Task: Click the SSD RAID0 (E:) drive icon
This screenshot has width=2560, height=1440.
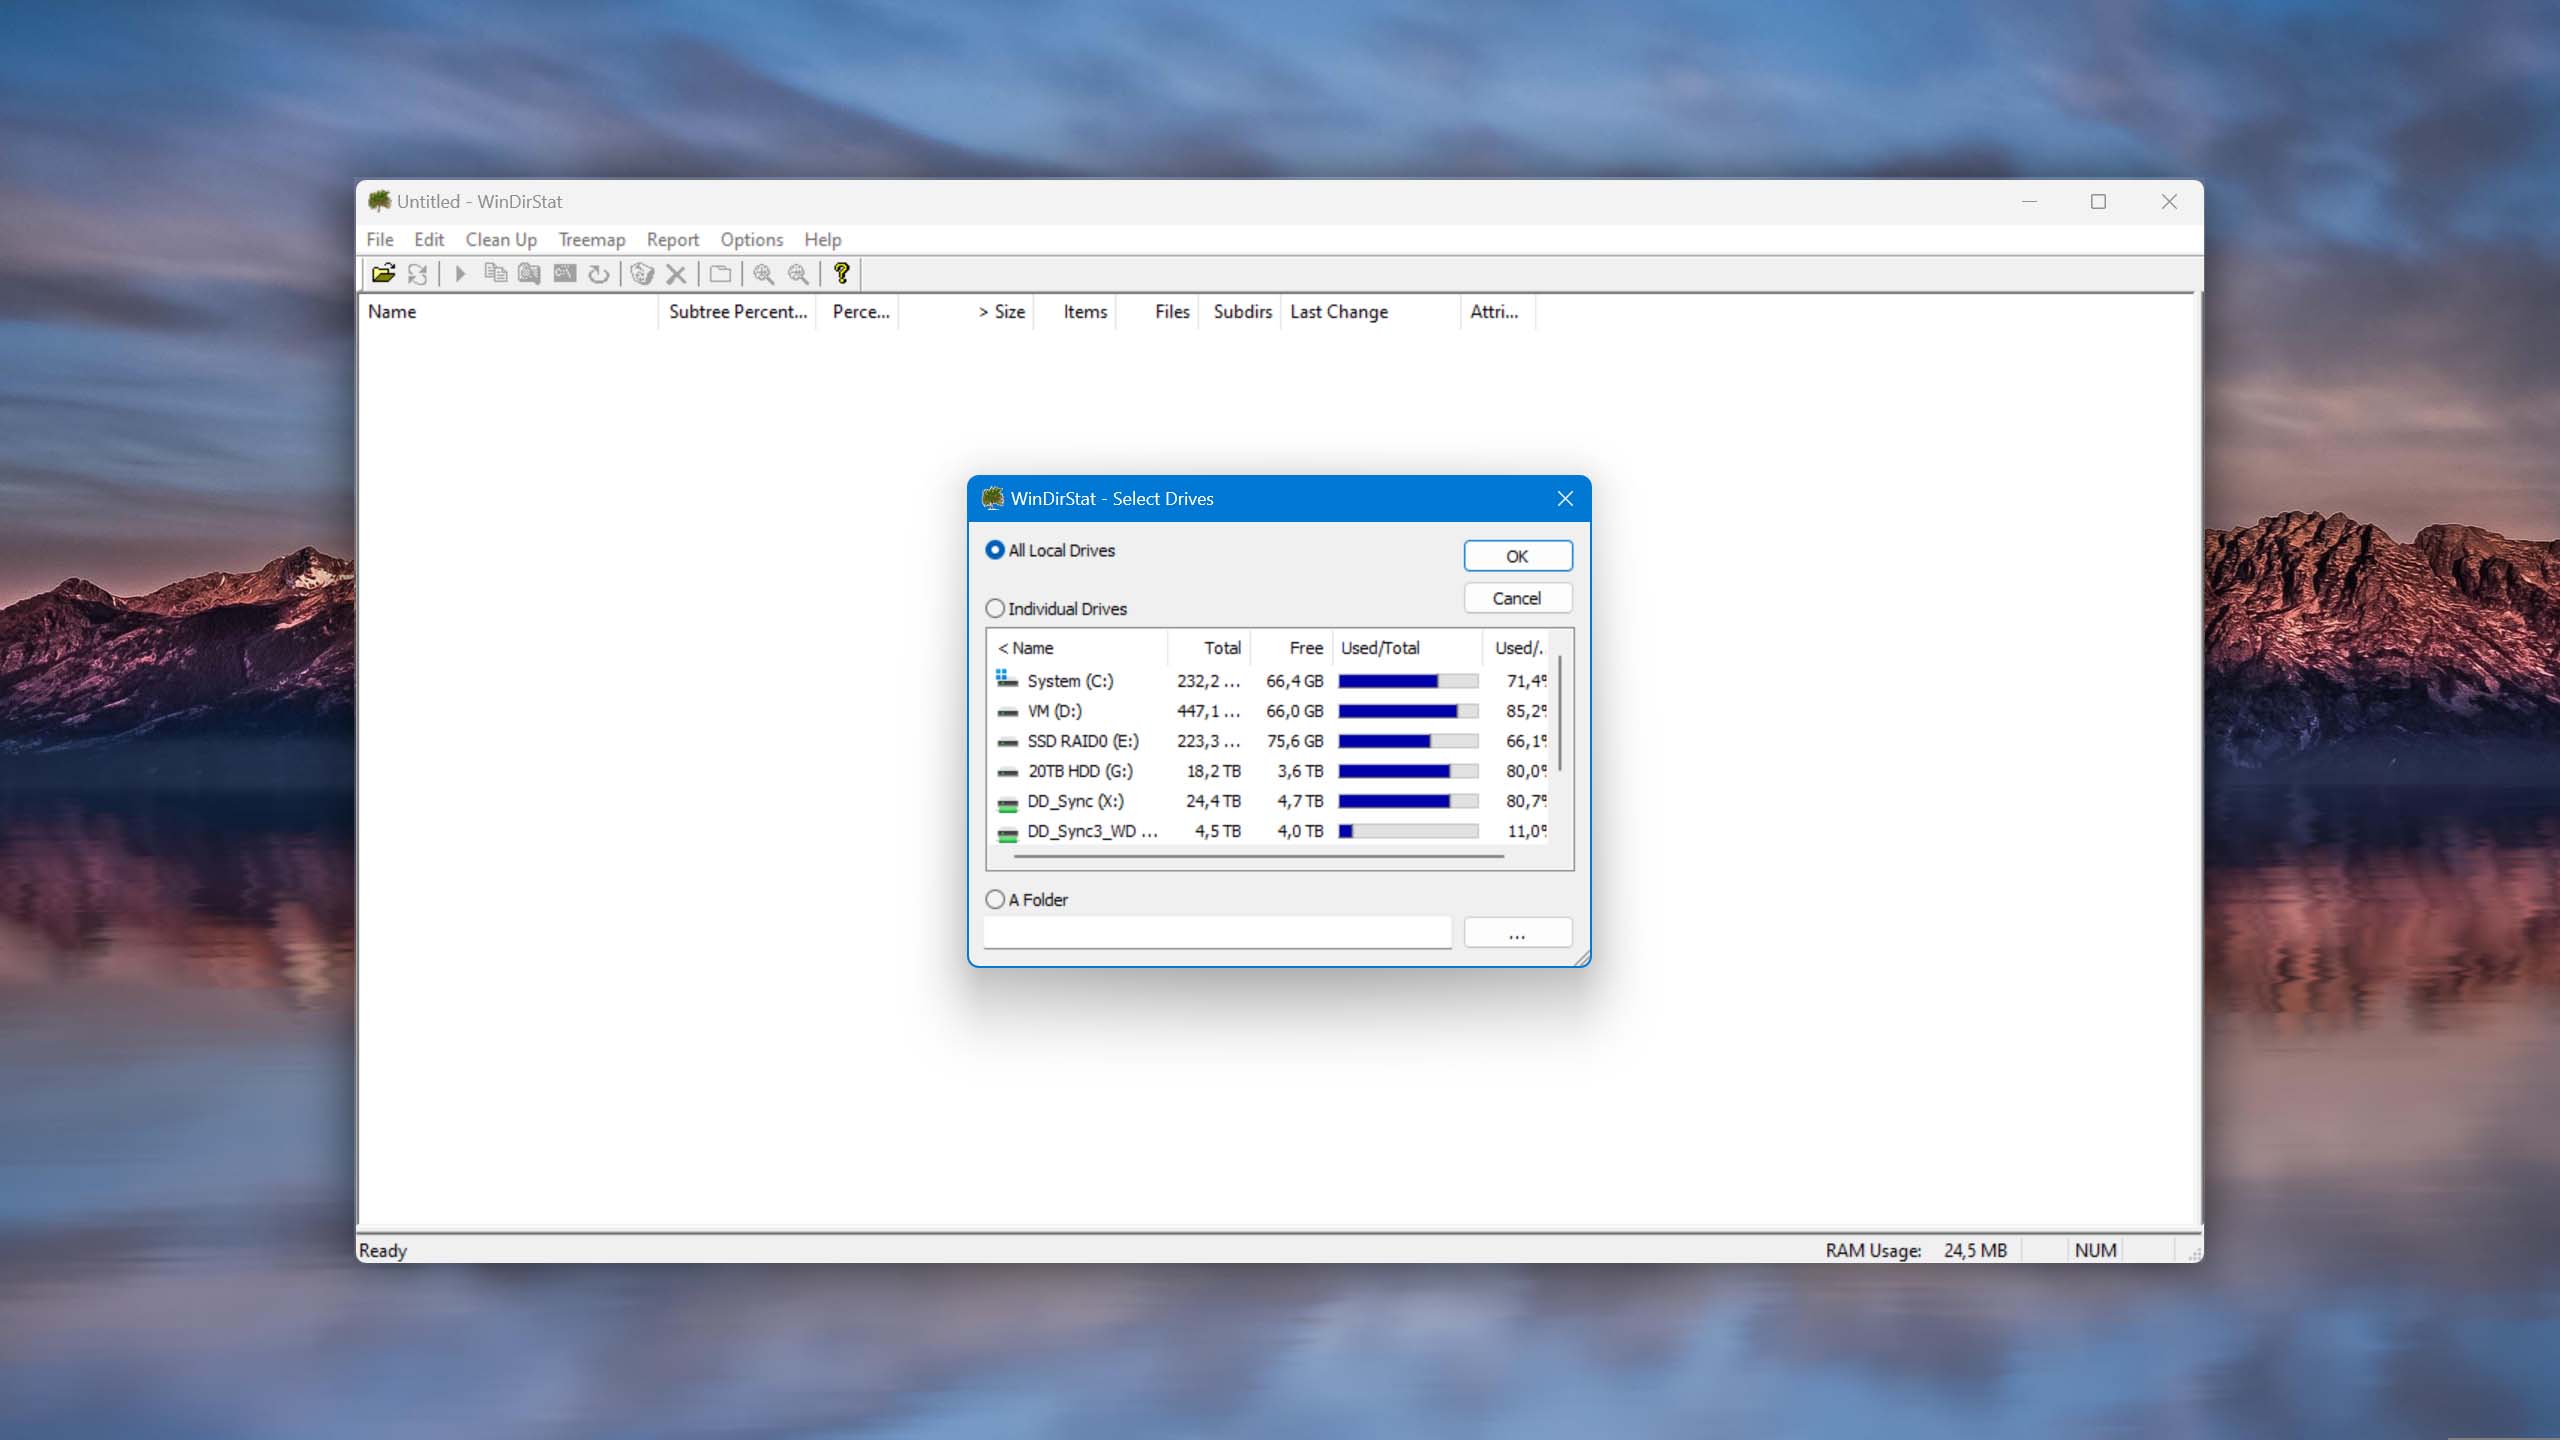Action: click(1007, 742)
